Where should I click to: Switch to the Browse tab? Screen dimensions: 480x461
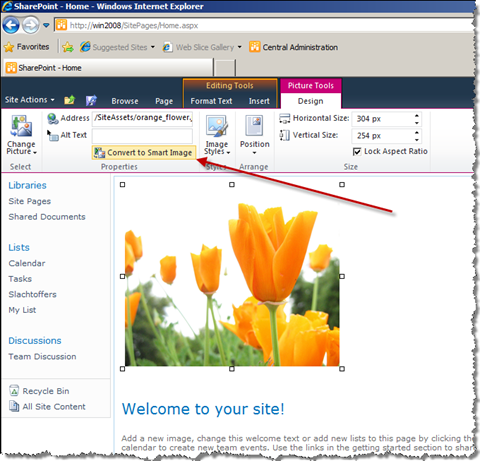125,101
